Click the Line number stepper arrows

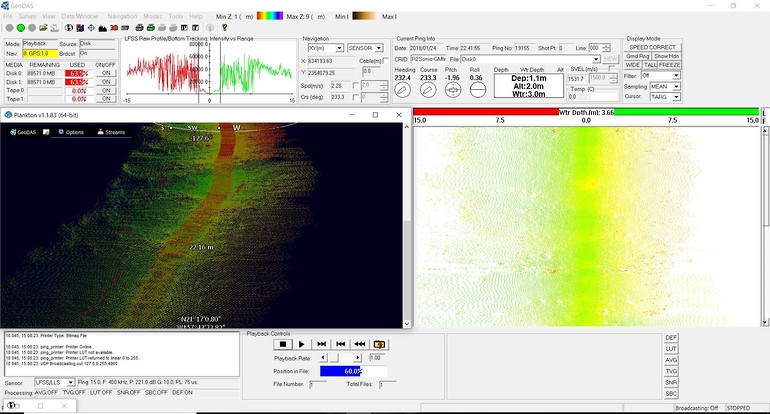(606, 48)
